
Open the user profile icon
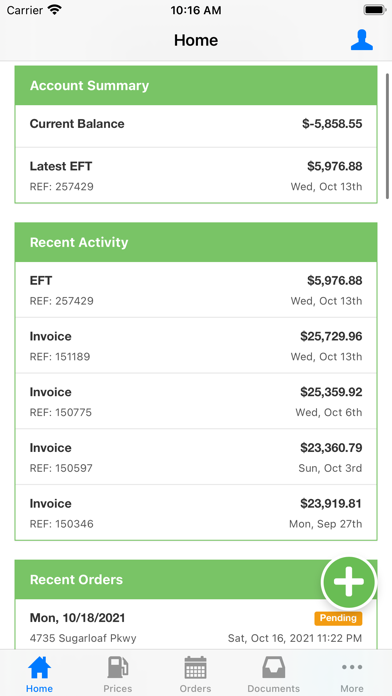[x=361, y=40]
